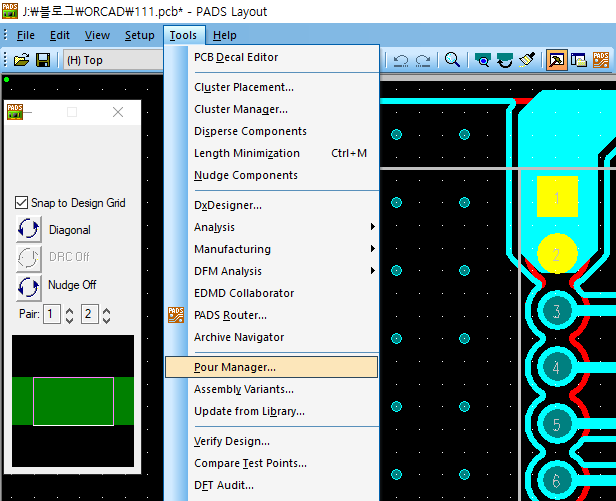This screenshot has width=616, height=501.
Task: Open the File menu
Action: pyautogui.click(x=26, y=35)
